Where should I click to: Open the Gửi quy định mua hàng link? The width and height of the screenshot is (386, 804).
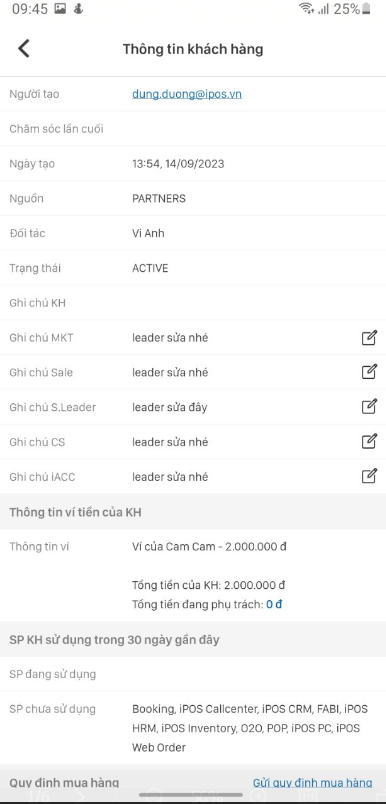(x=312, y=783)
